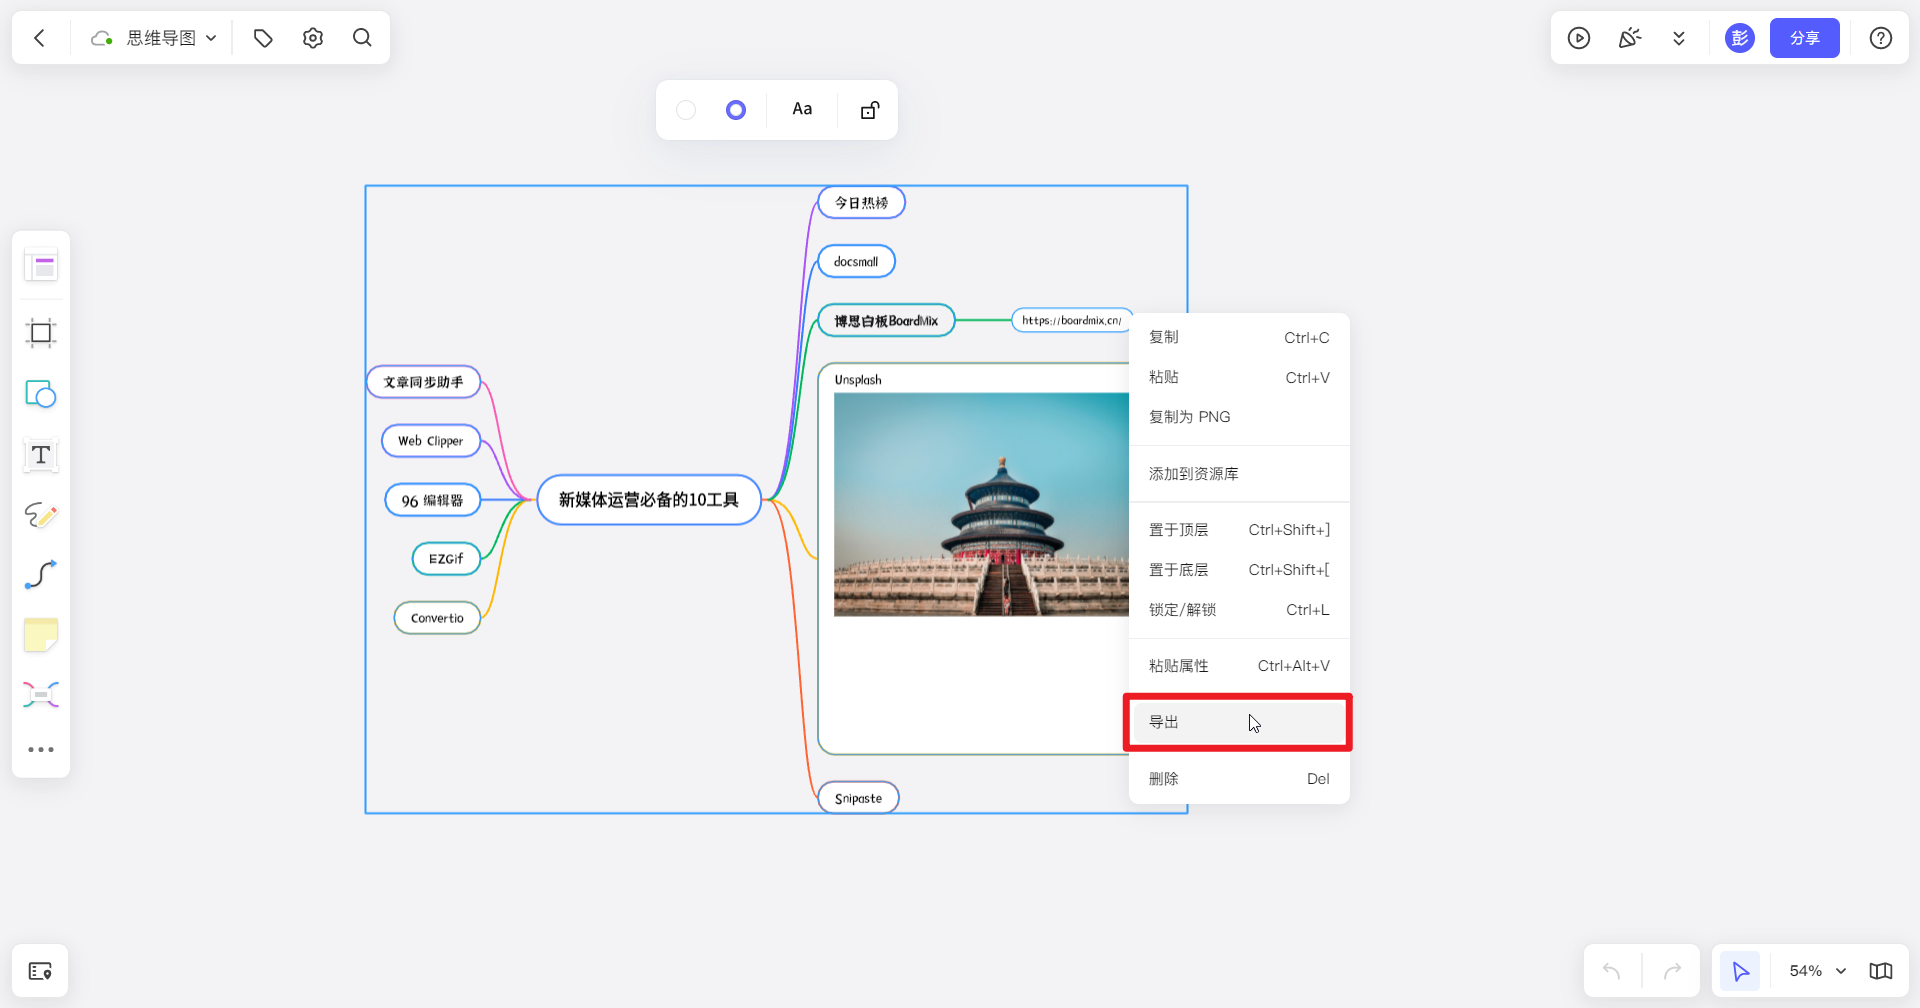Open the zoom level 54% dropdown

[x=1815, y=970]
